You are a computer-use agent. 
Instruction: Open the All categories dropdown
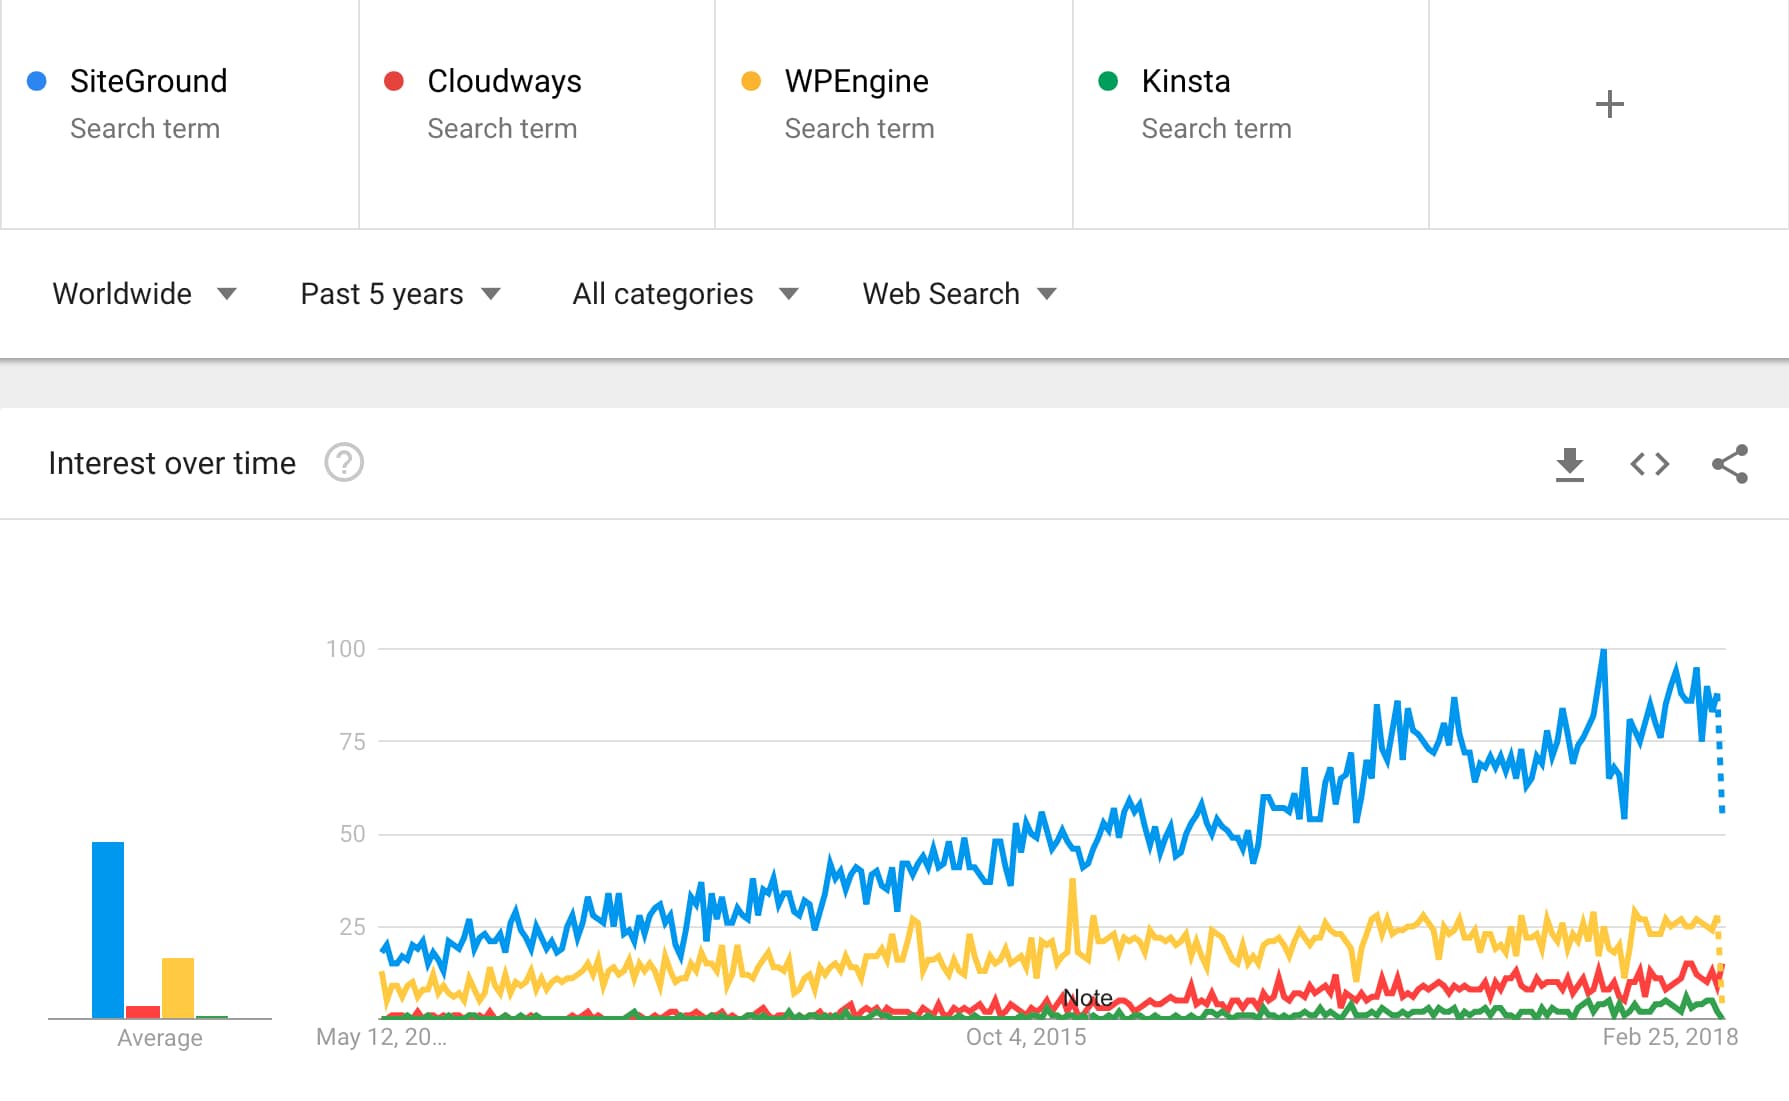pos(684,293)
